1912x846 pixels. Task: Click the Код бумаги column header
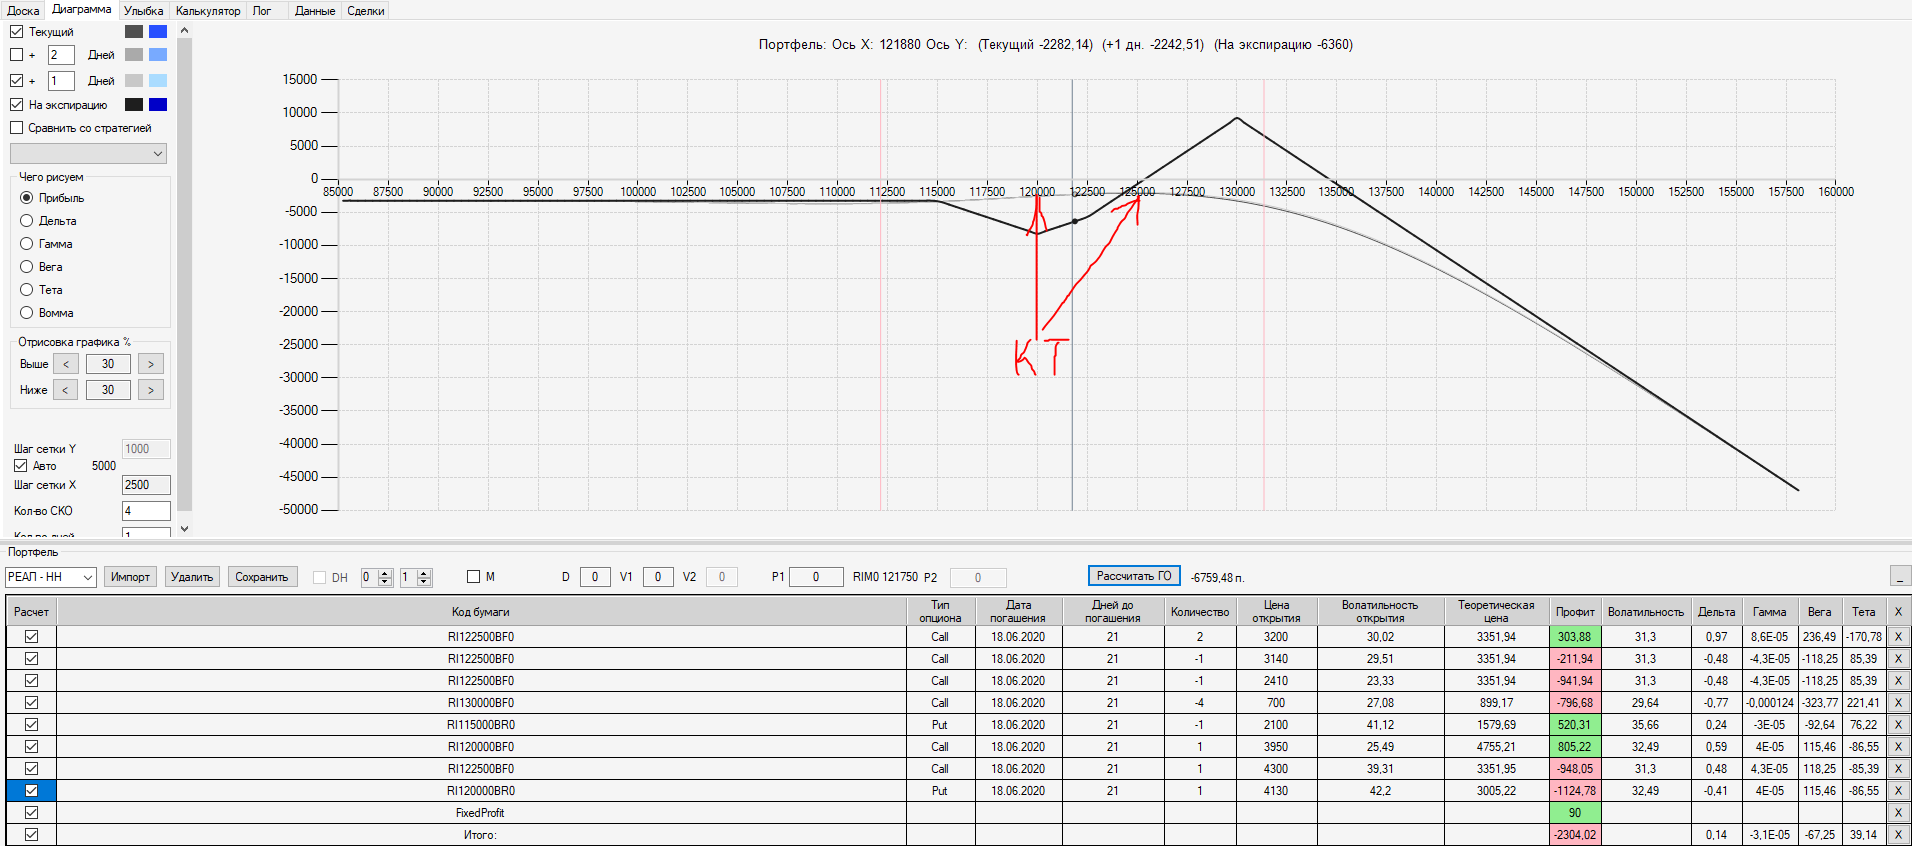pos(481,612)
